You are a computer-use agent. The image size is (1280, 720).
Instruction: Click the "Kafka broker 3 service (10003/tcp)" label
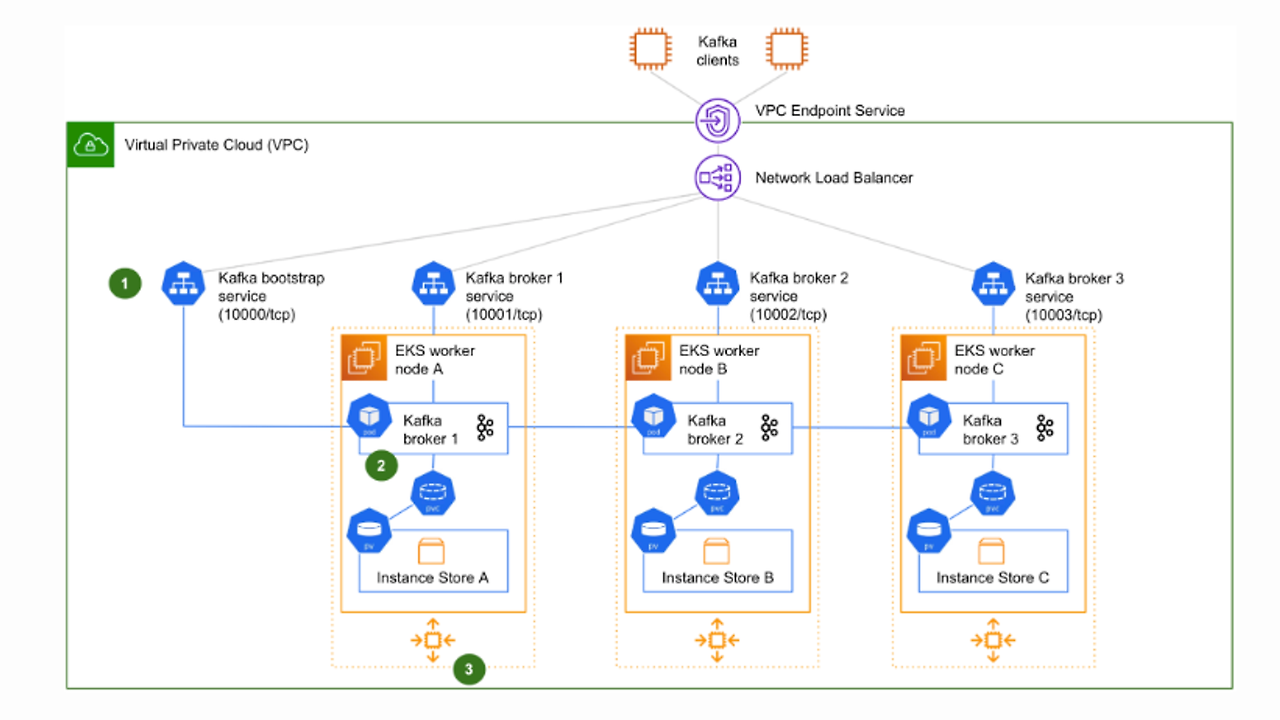click(1074, 296)
